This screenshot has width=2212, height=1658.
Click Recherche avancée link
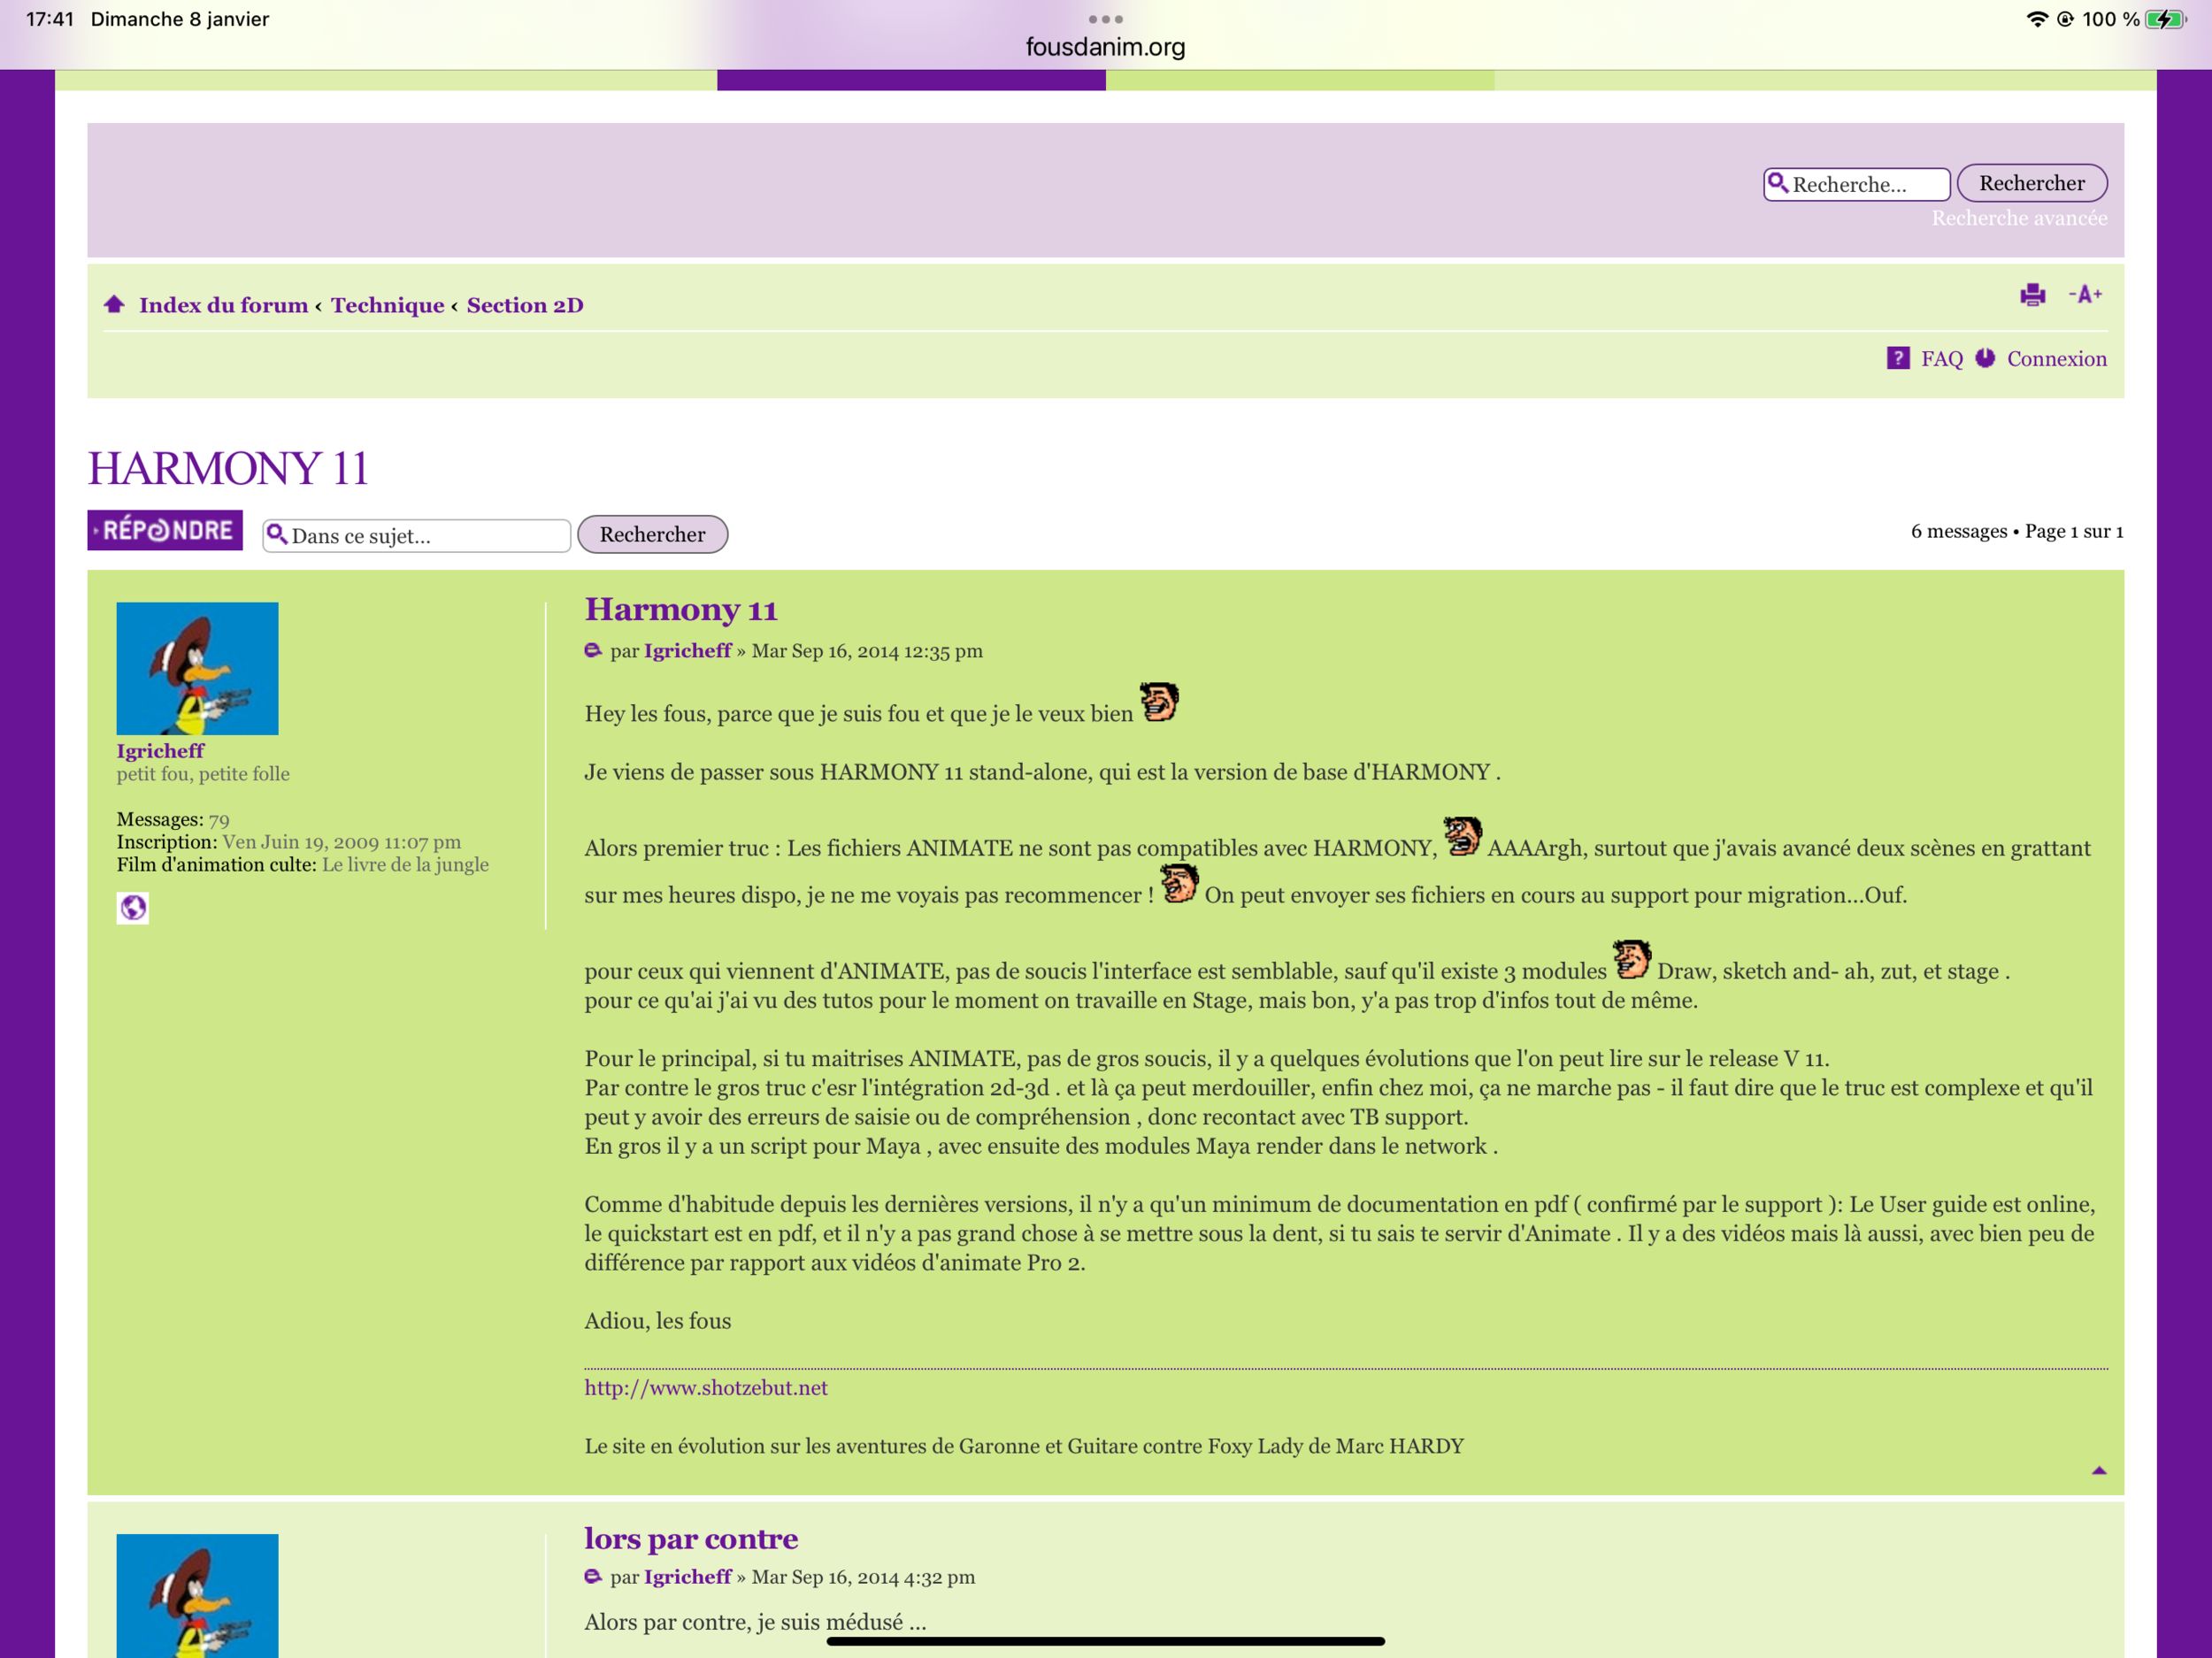coord(2018,218)
